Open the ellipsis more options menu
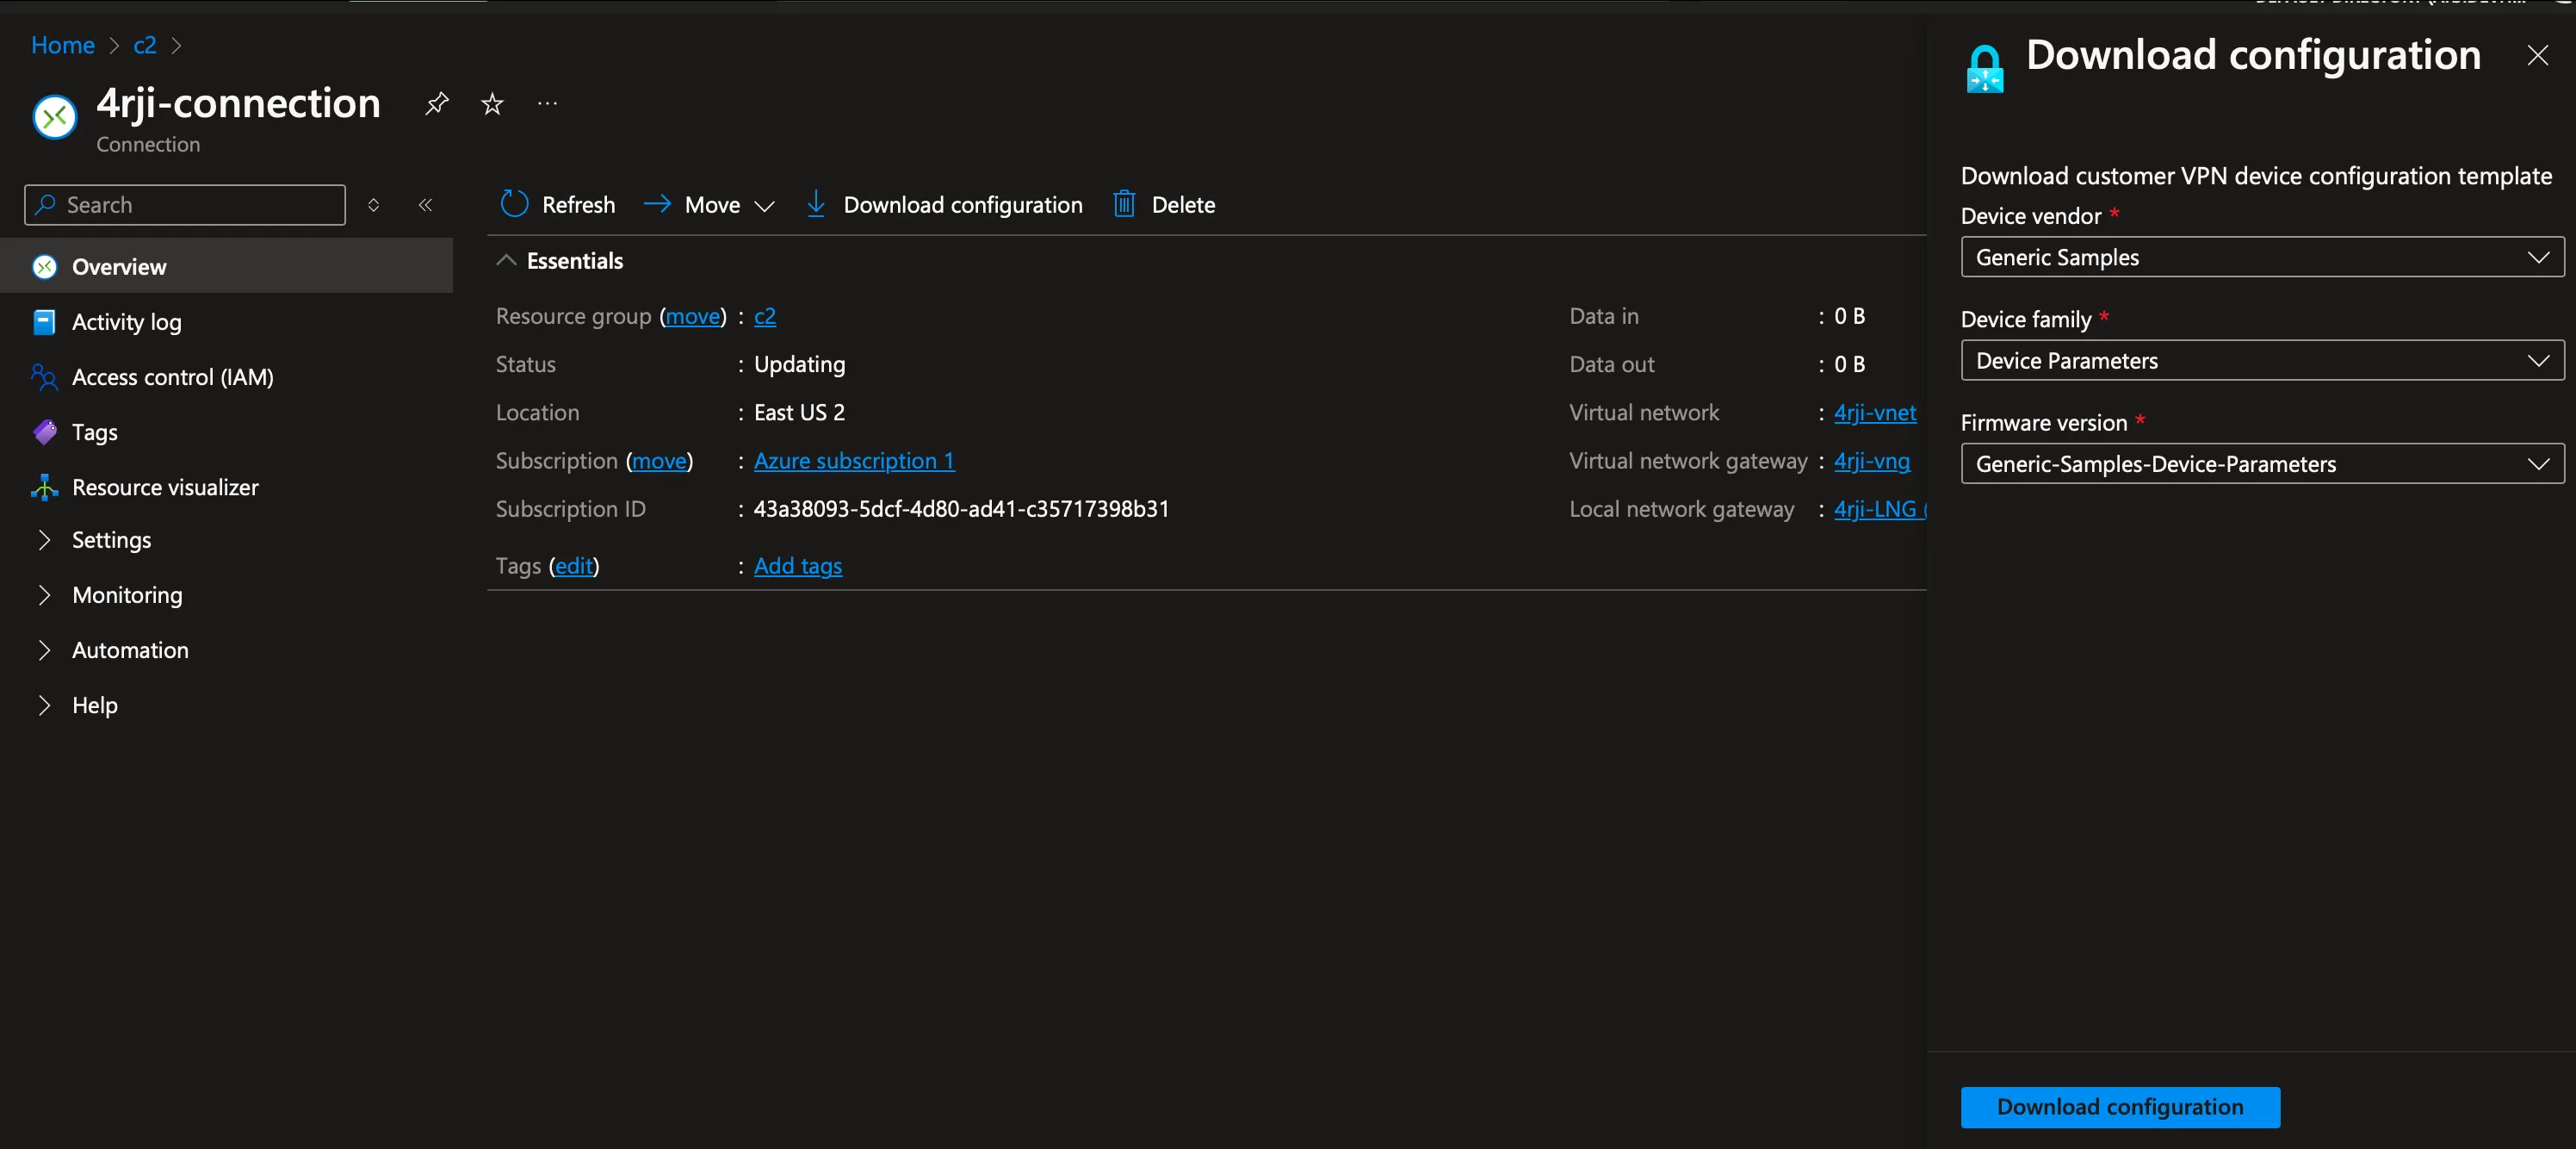2576x1149 pixels. point(546,103)
